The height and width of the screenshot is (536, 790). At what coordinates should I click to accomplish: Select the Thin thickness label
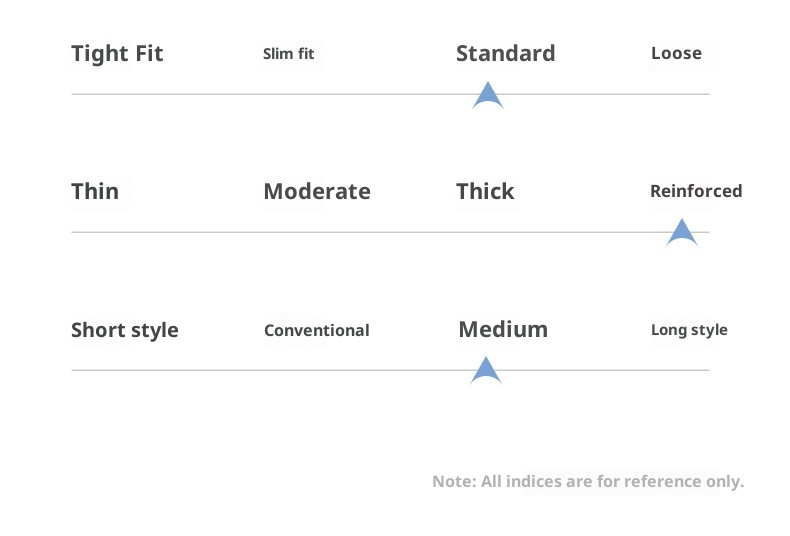[95, 192]
